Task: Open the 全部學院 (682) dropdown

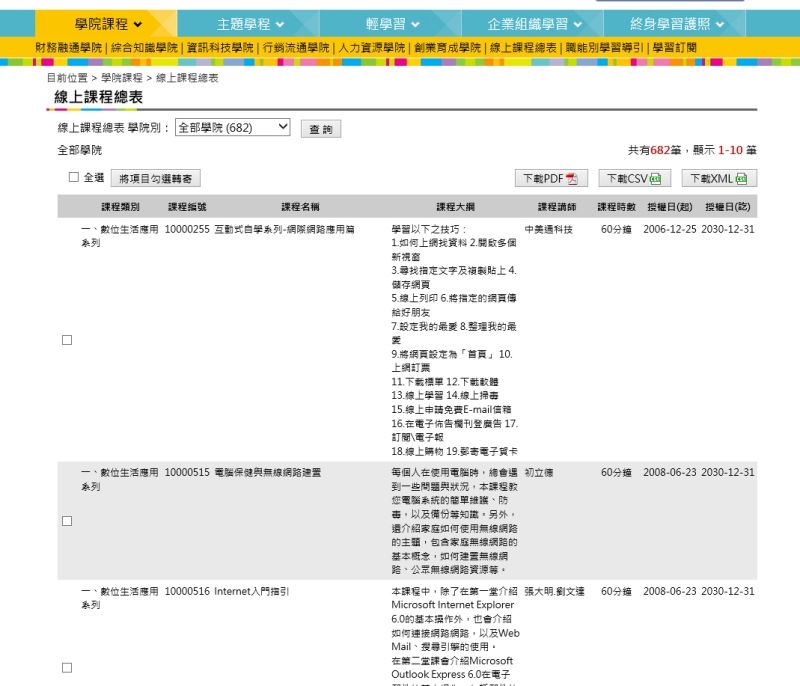Action: click(x=233, y=128)
